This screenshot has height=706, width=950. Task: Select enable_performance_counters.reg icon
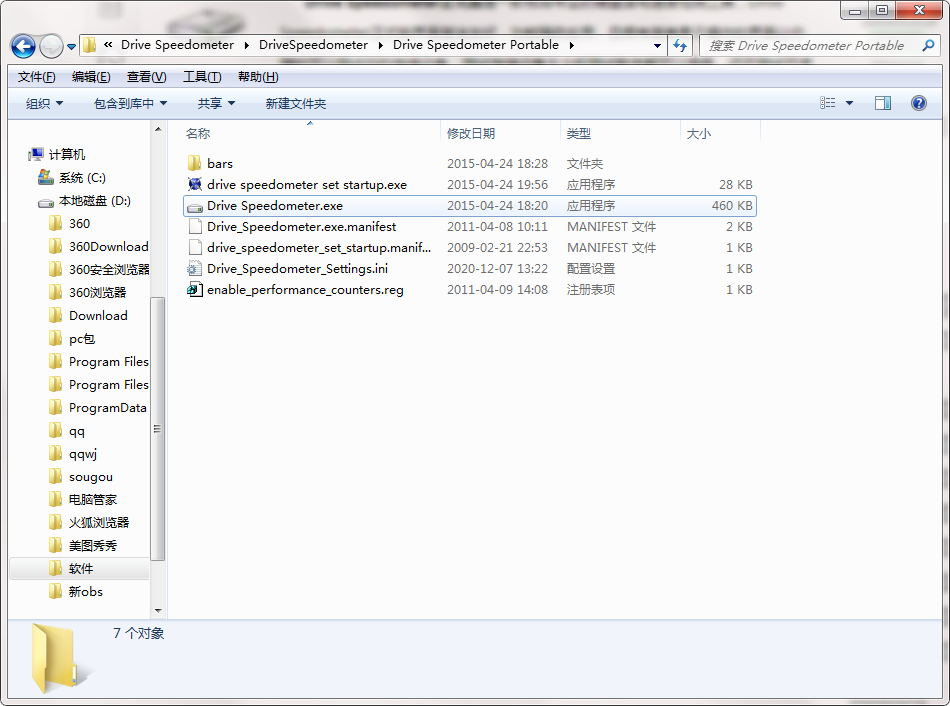pyautogui.click(x=194, y=290)
